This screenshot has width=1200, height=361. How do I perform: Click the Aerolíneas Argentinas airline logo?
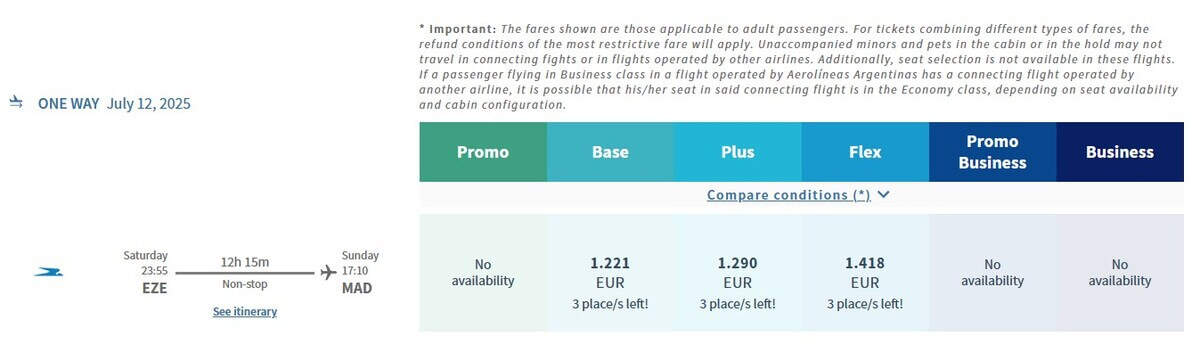(48, 272)
